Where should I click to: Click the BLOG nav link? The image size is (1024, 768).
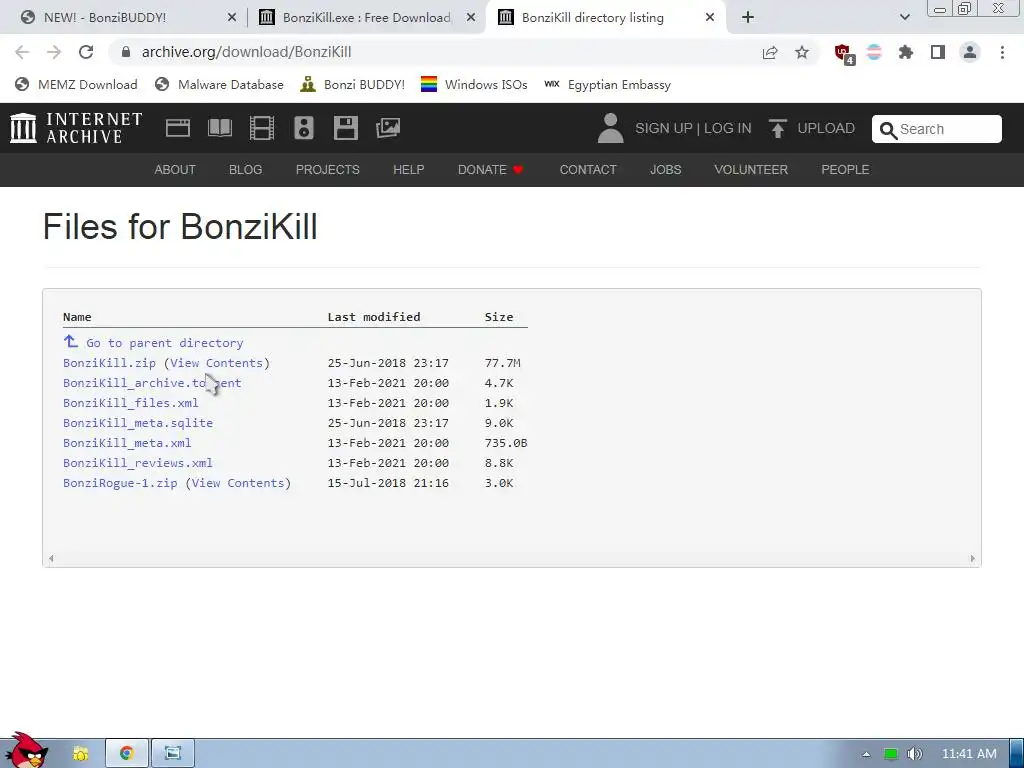coord(246,170)
